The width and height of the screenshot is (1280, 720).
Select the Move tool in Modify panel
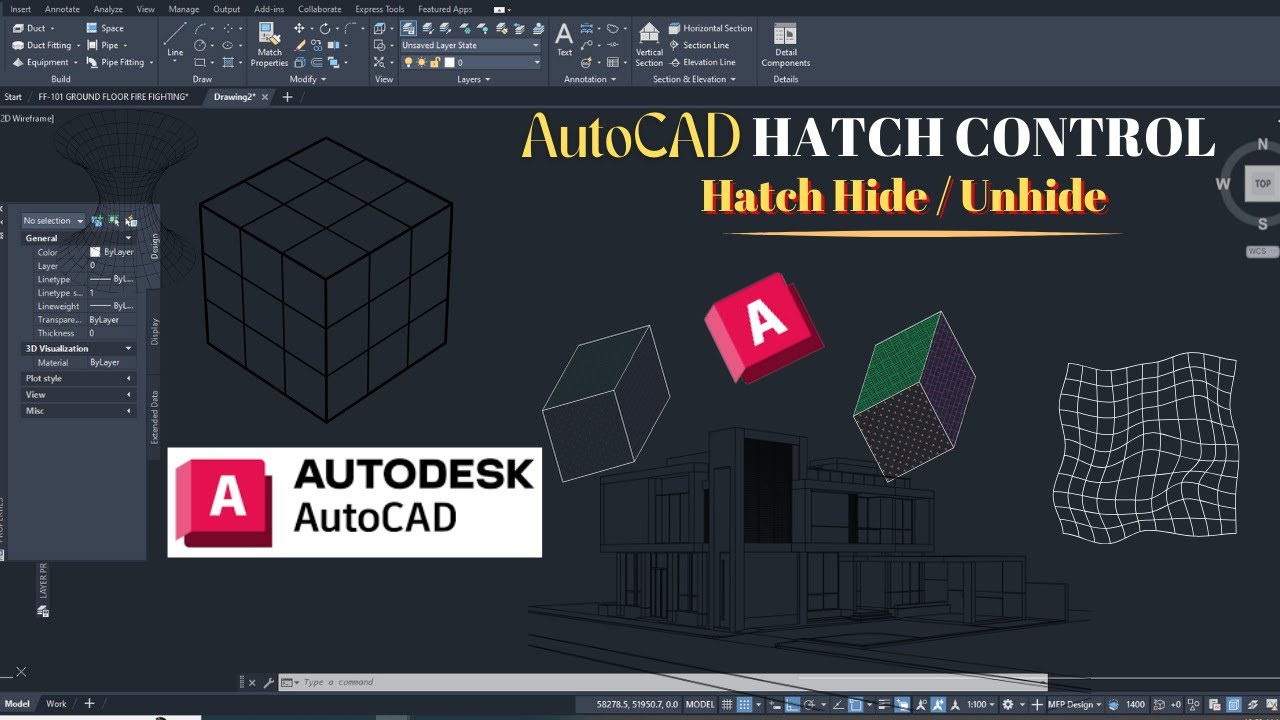[x=300, y=28]
